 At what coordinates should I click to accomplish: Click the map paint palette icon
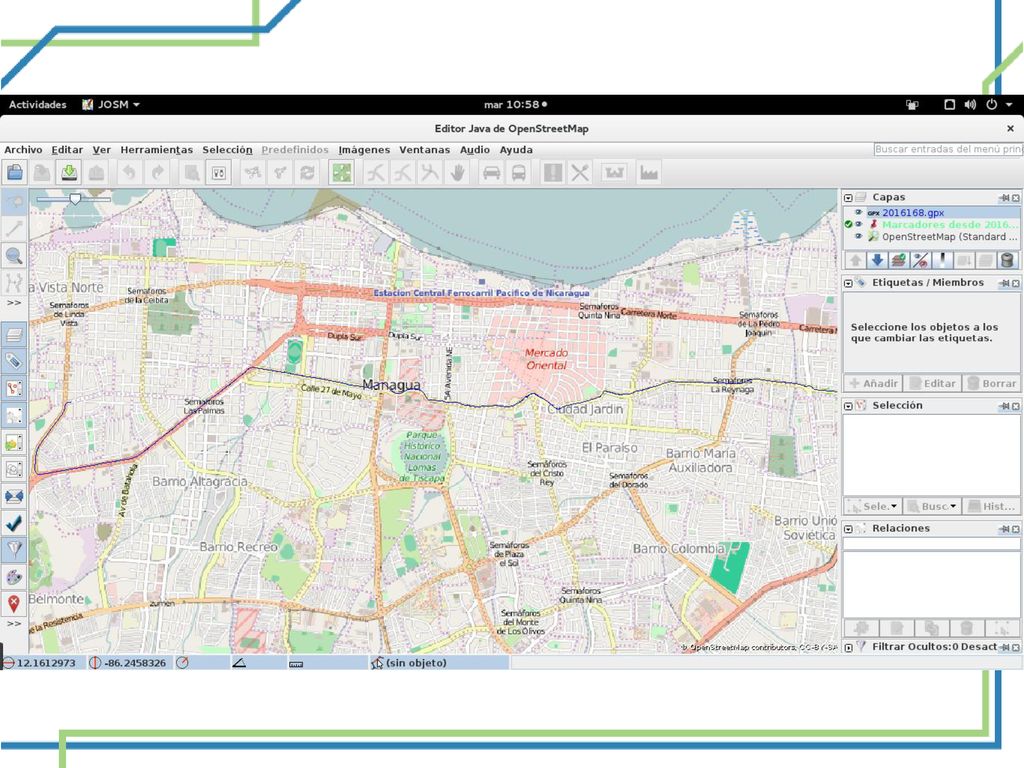(14, 577)
